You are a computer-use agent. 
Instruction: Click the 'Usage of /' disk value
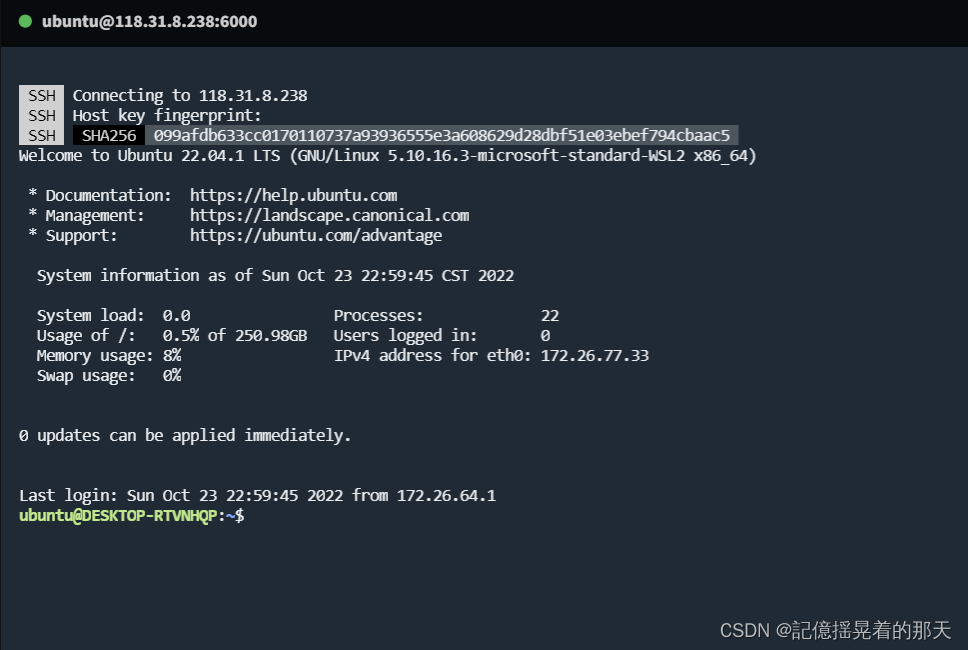(x=235, y=336)
